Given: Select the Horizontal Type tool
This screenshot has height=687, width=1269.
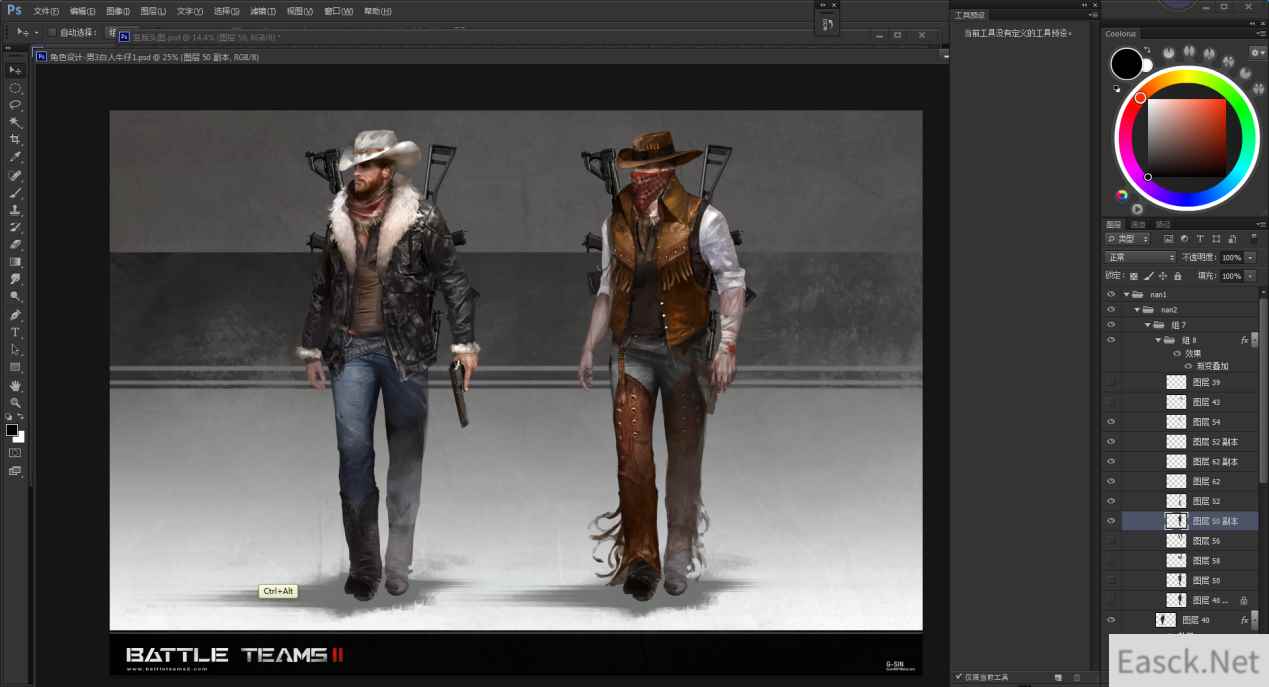Looking at the screenshot, I should (15, 332).
